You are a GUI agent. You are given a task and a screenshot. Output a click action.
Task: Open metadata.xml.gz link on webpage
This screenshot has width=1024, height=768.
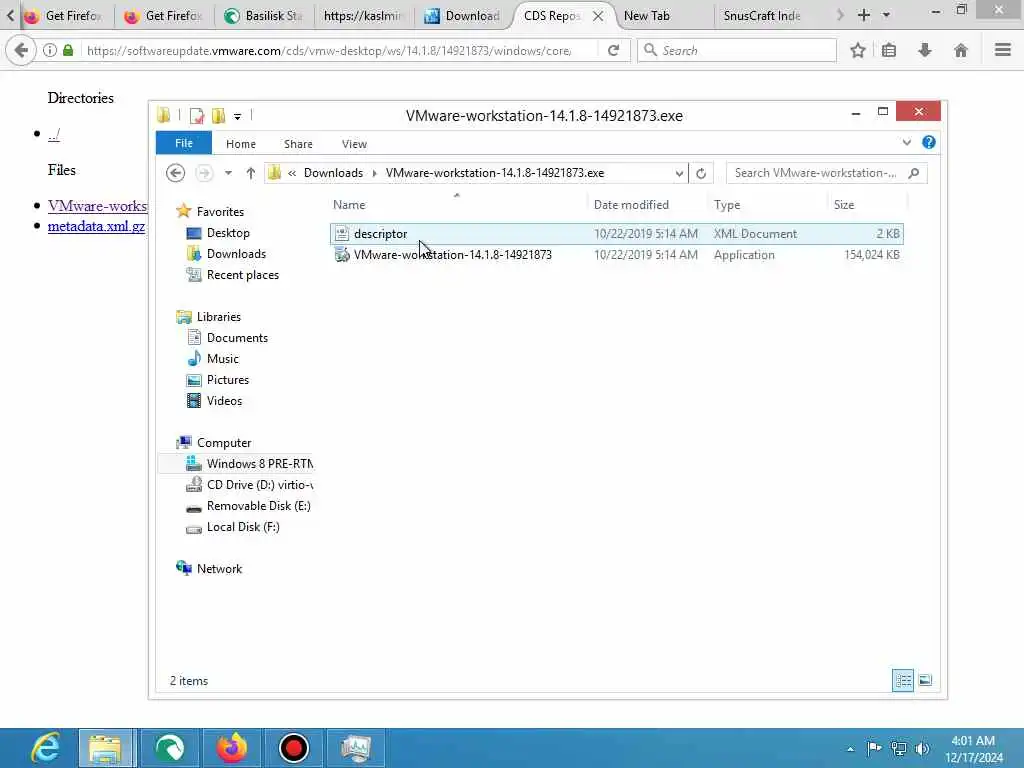tap(96, 226)
